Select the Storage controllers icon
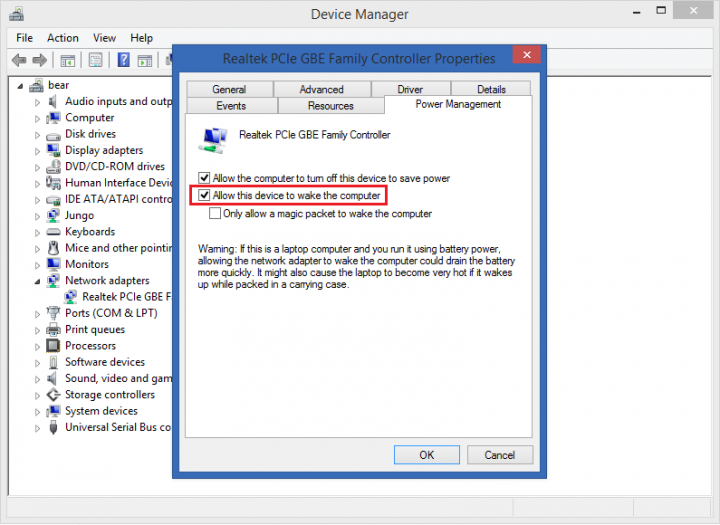Screen dimensions: 720x525 (x=53, y=395)
